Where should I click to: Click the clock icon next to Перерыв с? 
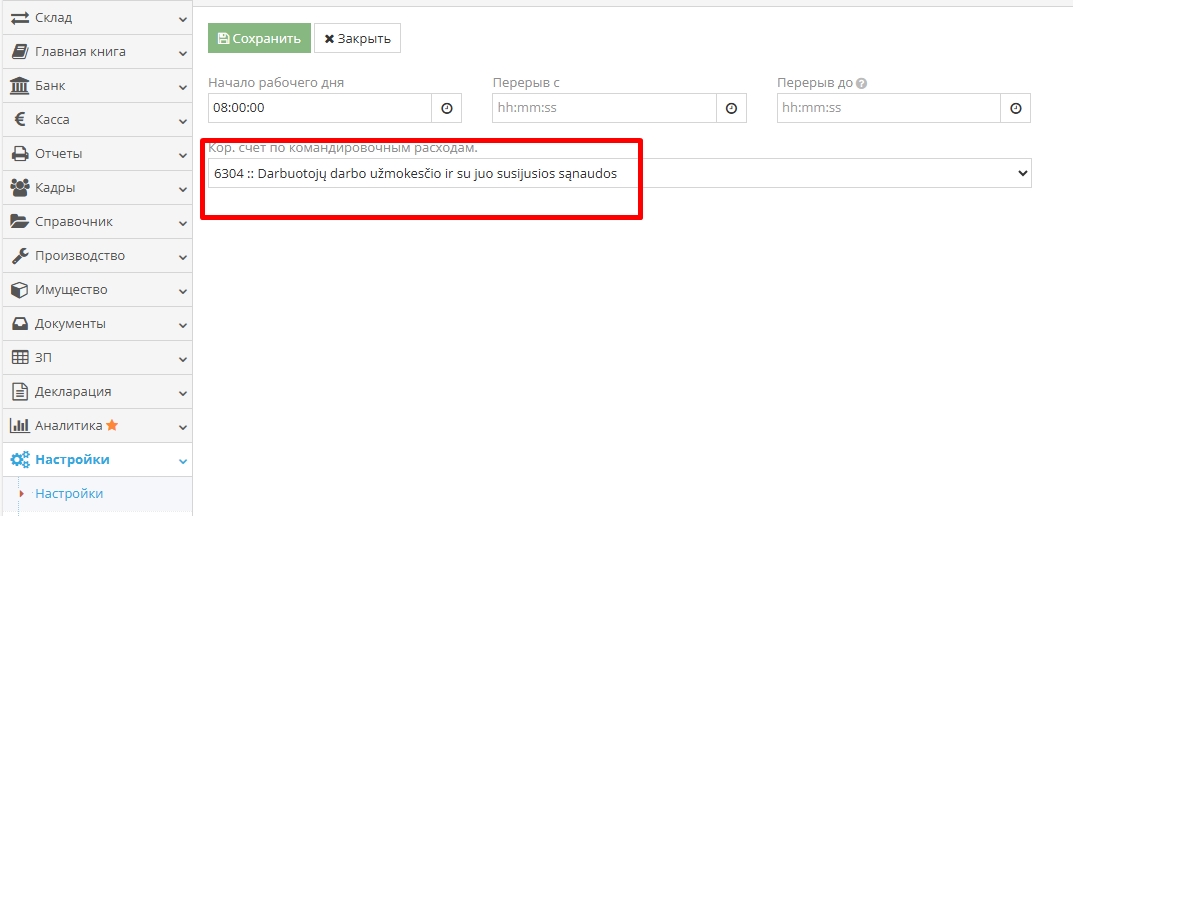[731, 108]
